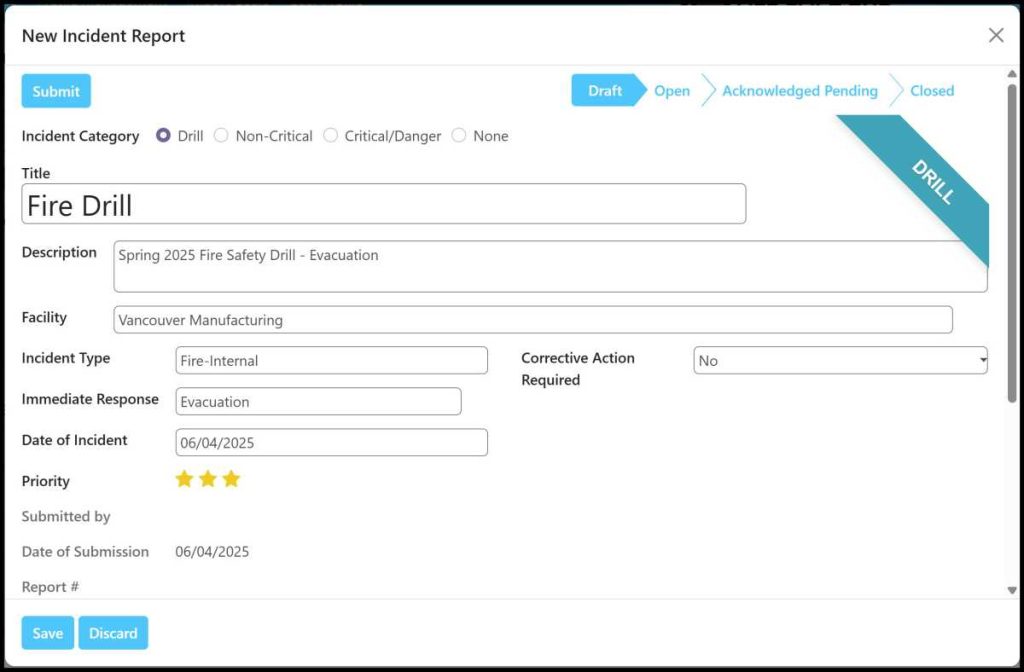
Task: Set priority to two stars
Action: (x=208, y=480)
